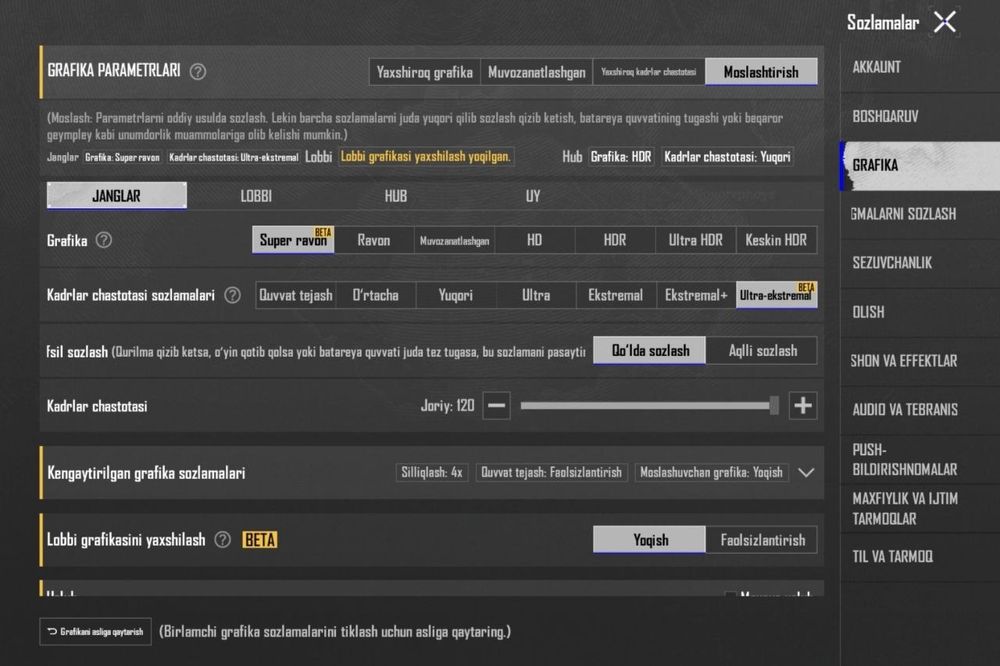Choose Muvozanatlashgan in Grafika row
Viewport: 1000px width, 666px height.
[454, 240]
